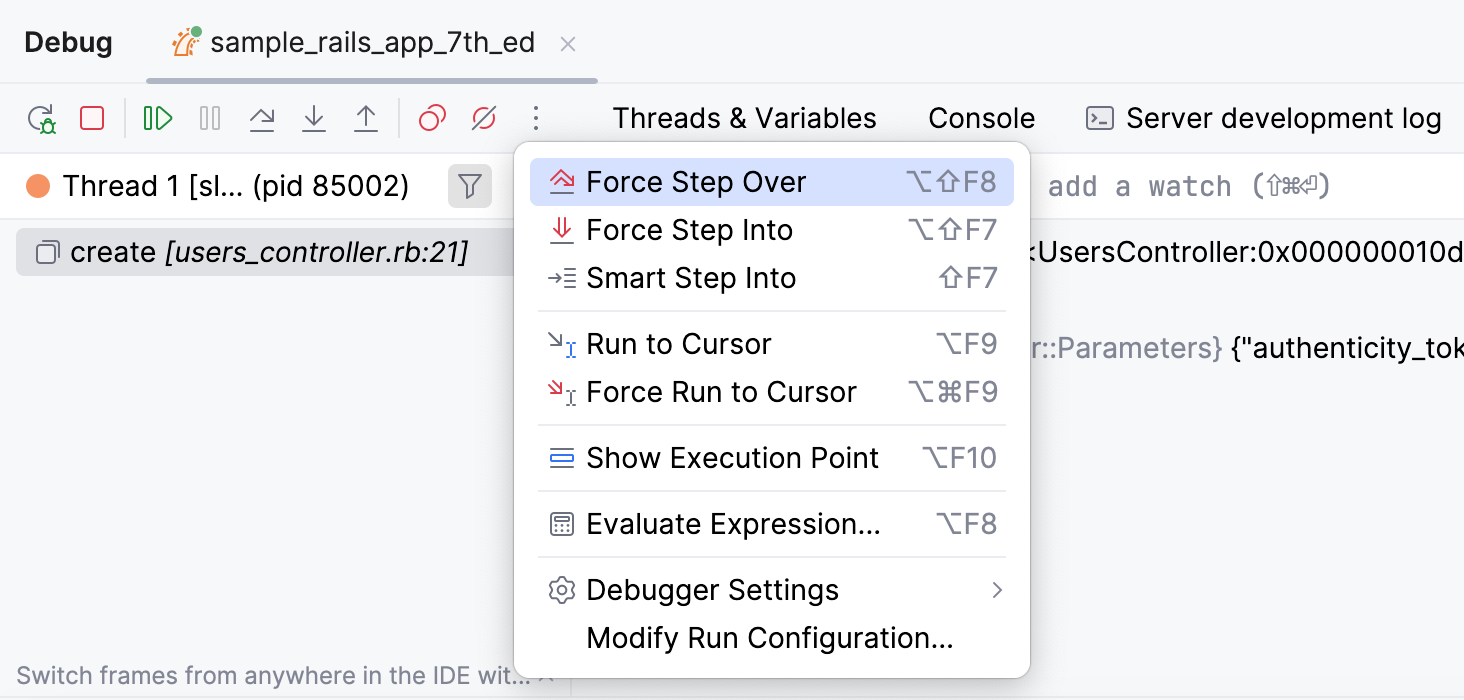Choose Modify Run Configuration

tap(771, 638)
